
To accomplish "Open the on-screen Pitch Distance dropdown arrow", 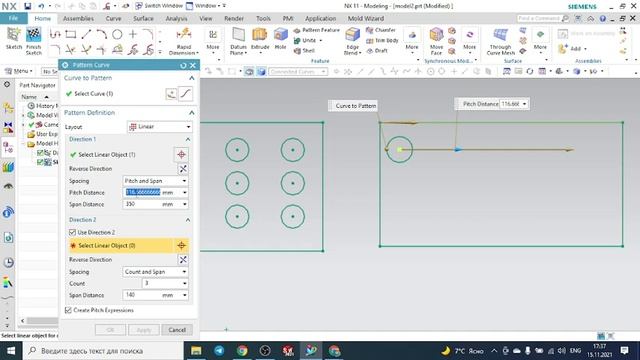I will pos(524,104).
